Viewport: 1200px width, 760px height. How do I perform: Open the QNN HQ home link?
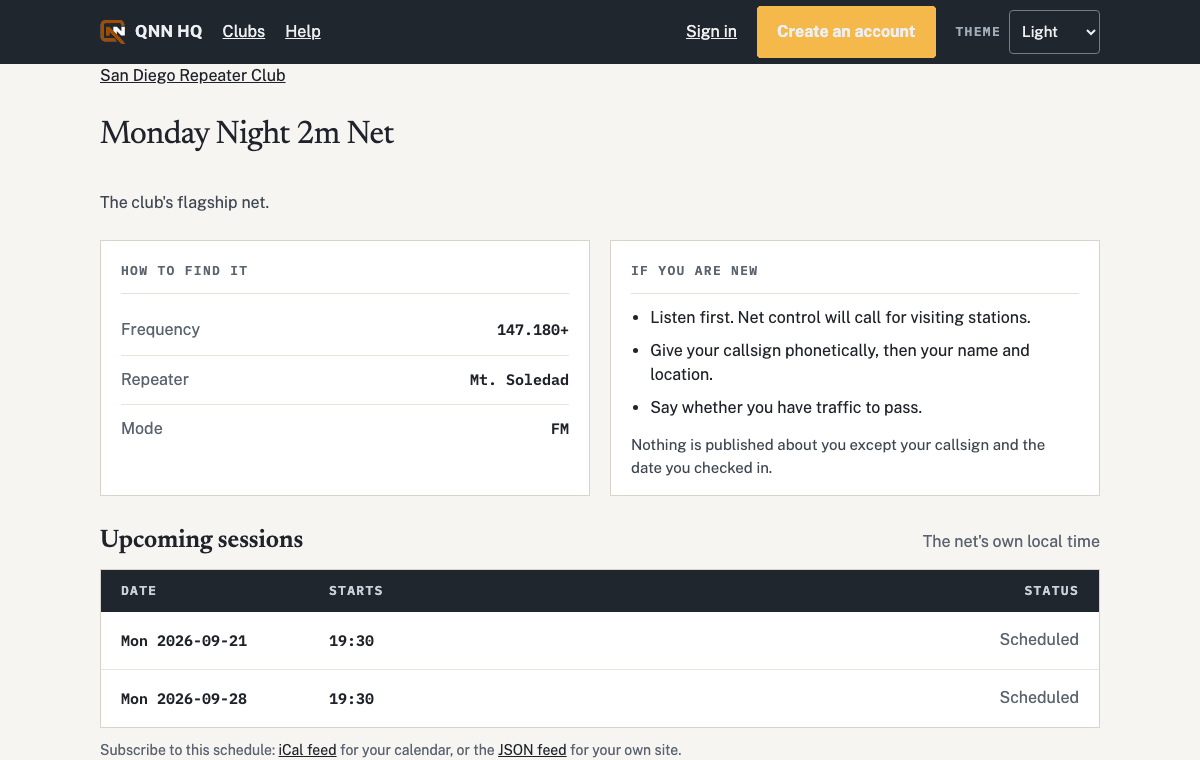(151, 32)
